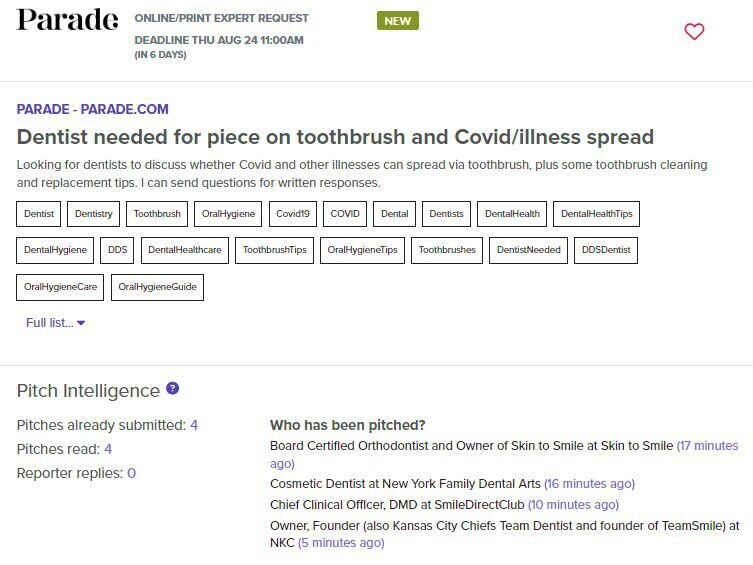Select the DentalHealthTips tag

pyautogui.click(x=594, y=214)
